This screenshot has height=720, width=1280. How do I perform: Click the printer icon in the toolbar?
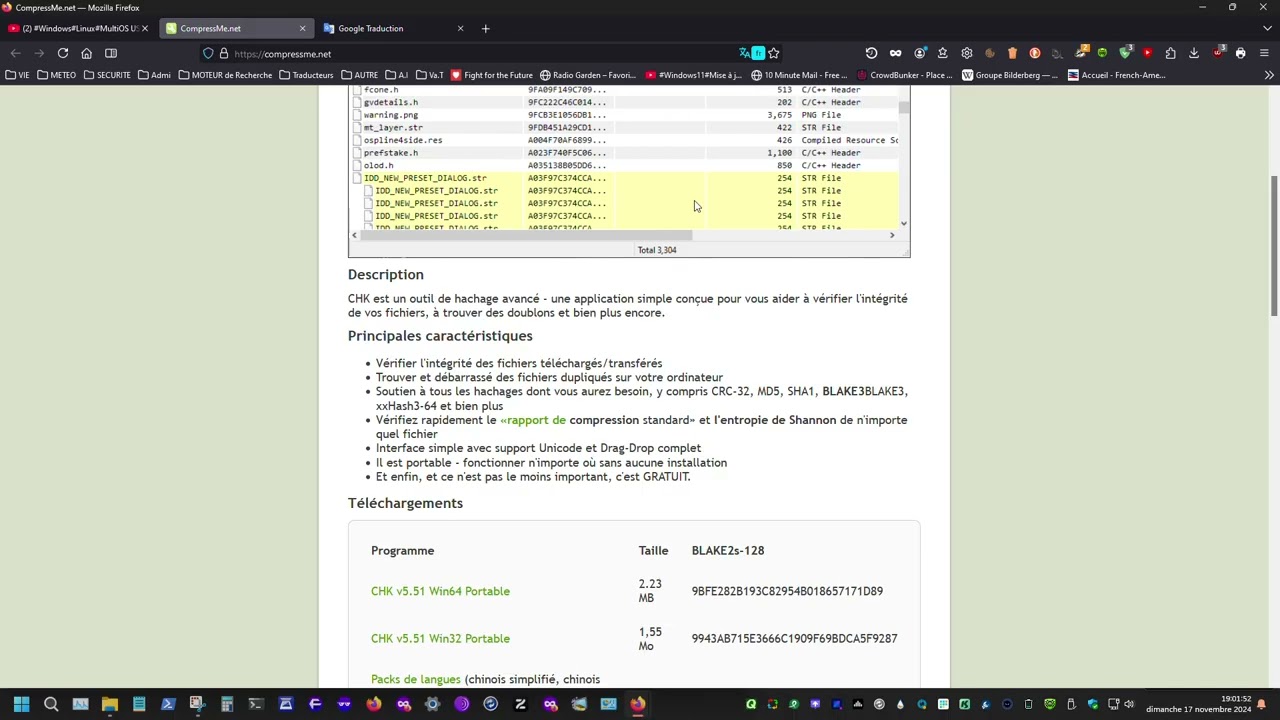point(1241,53)
